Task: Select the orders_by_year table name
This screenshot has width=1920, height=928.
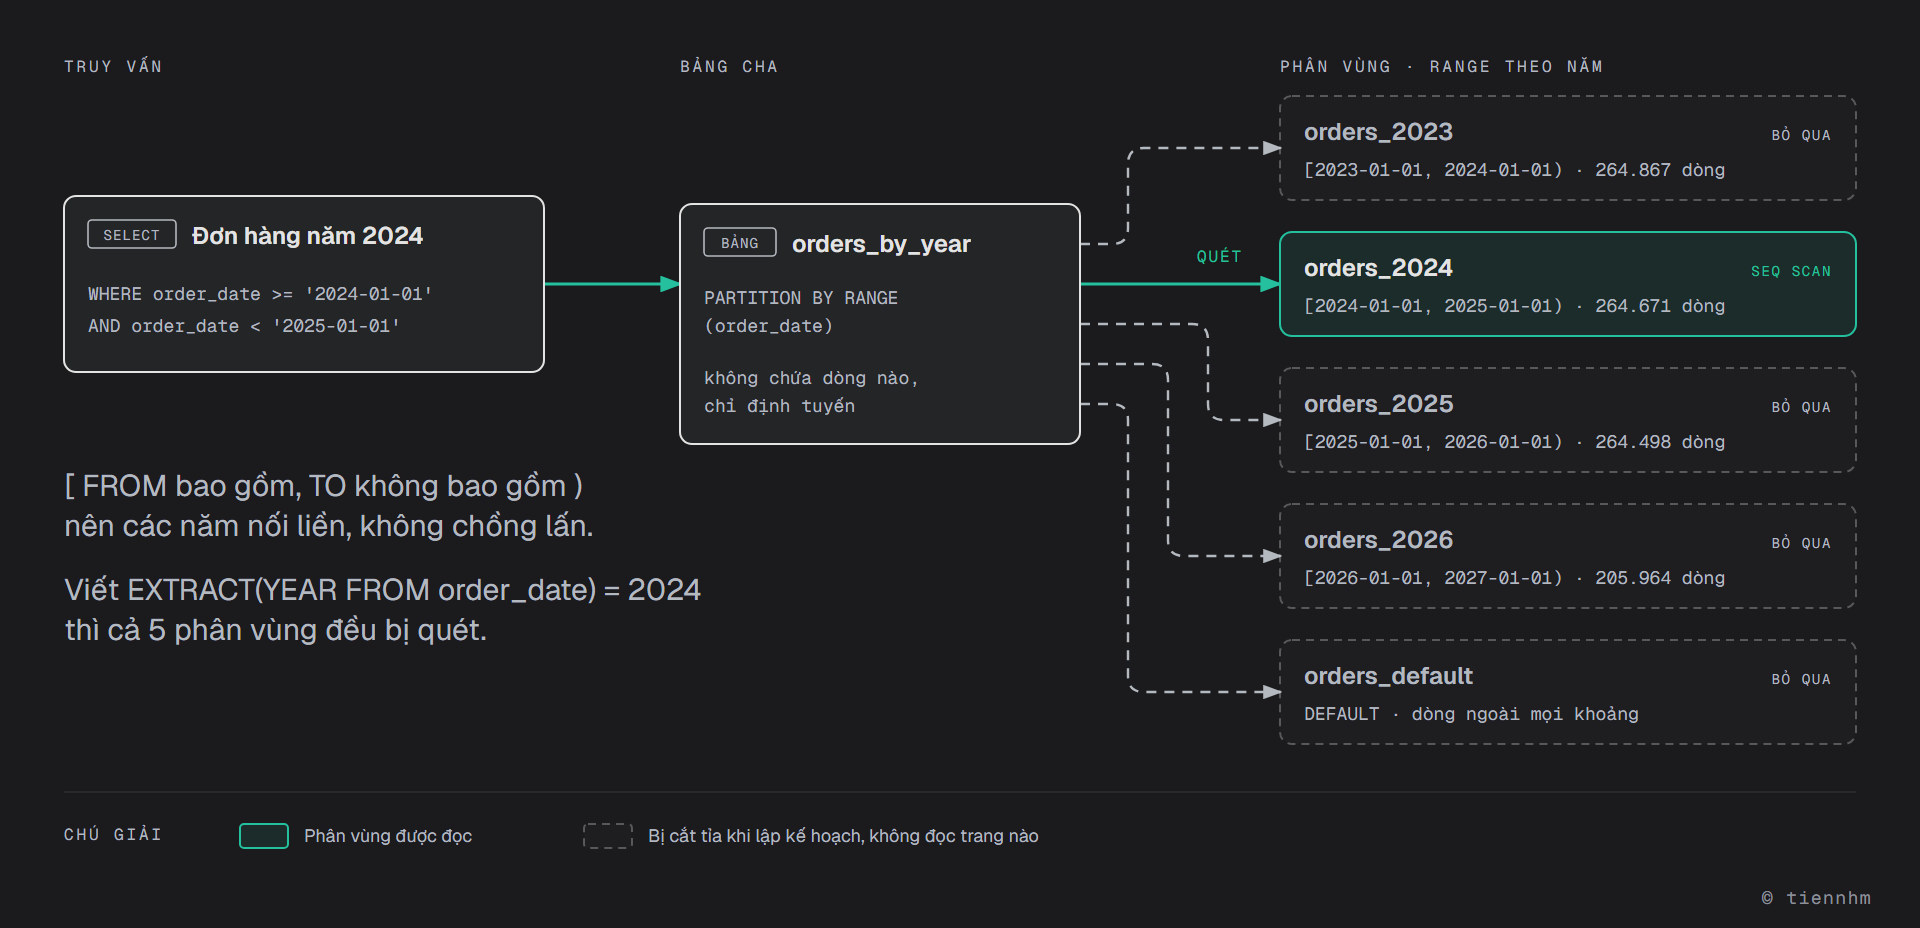Action: 881,244
